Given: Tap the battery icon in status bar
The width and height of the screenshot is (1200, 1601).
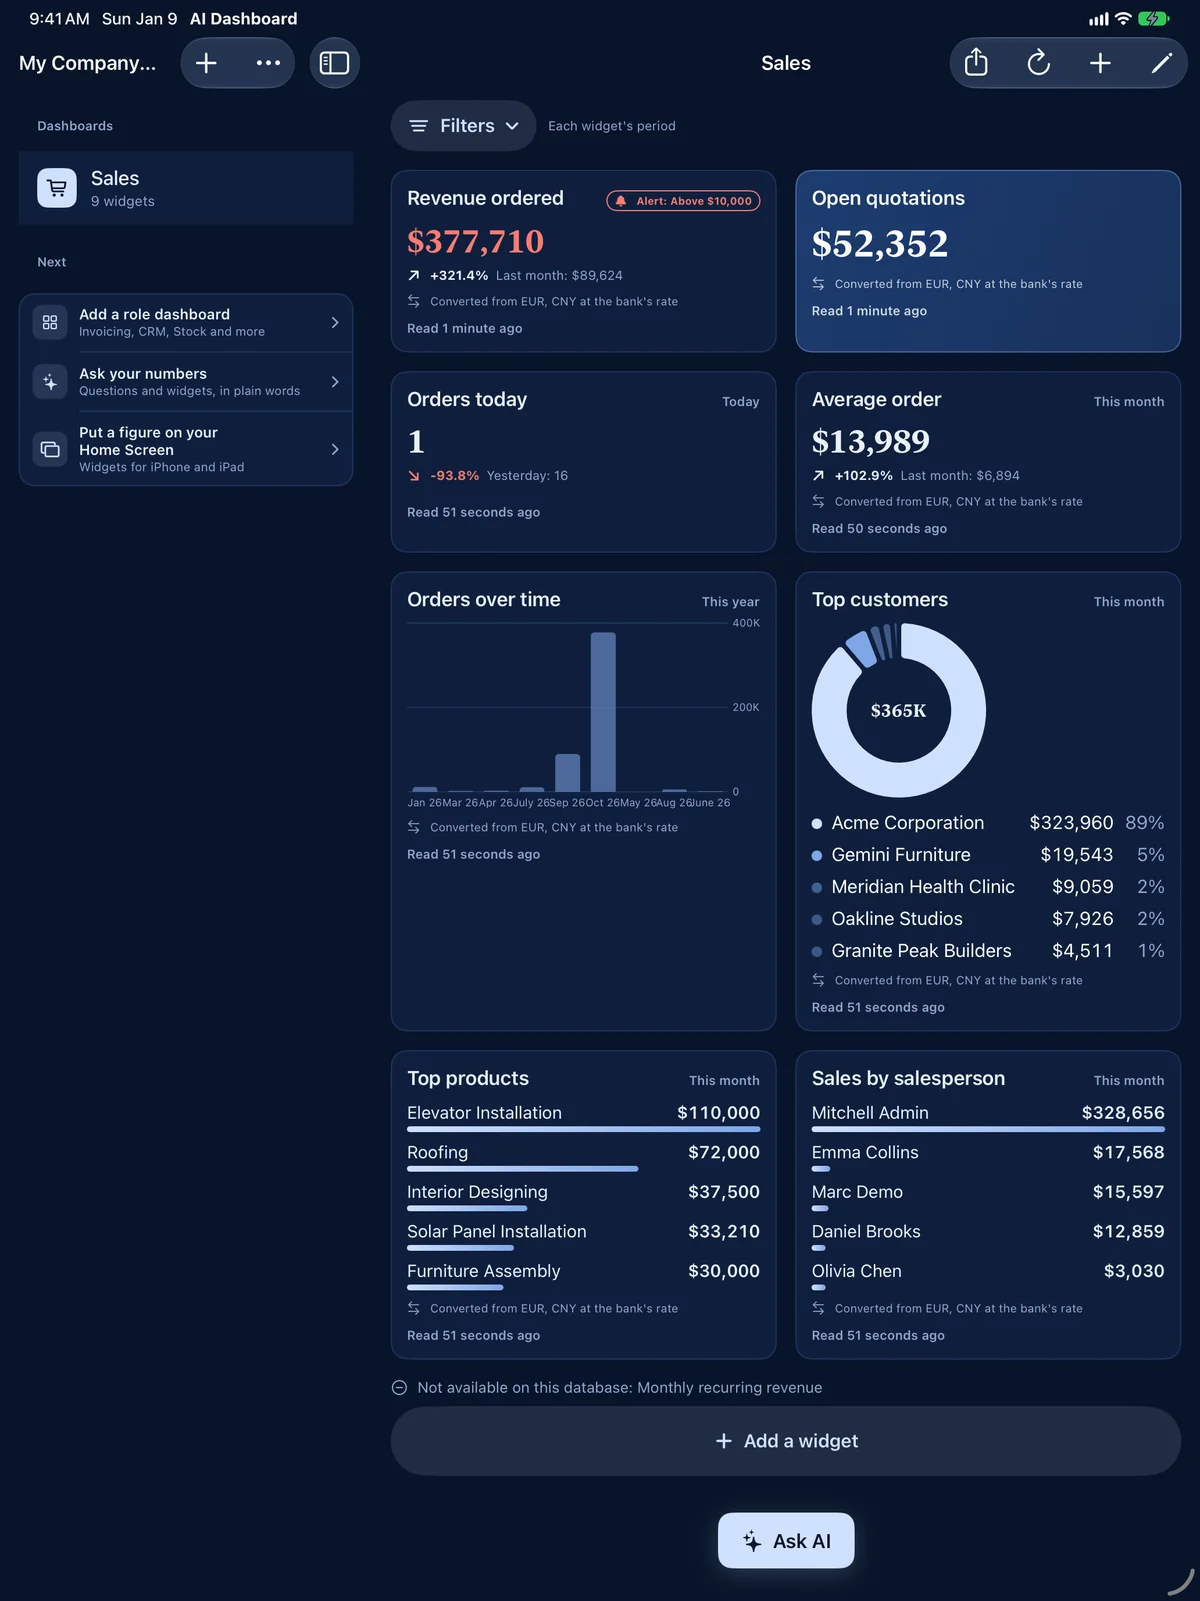Looking at the screenshot, I should point(1154,19).
